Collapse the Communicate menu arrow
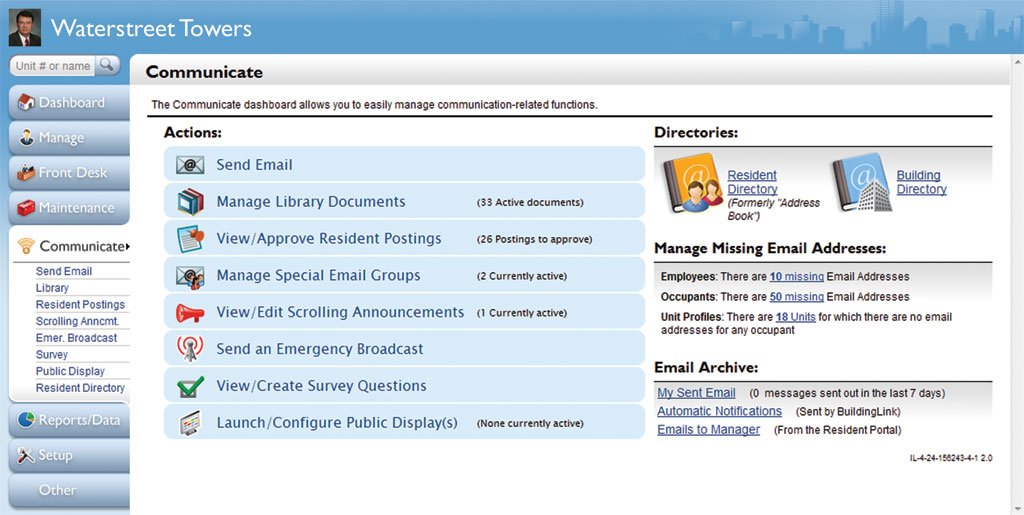The image size is (1024, 515). pos(127,246)
